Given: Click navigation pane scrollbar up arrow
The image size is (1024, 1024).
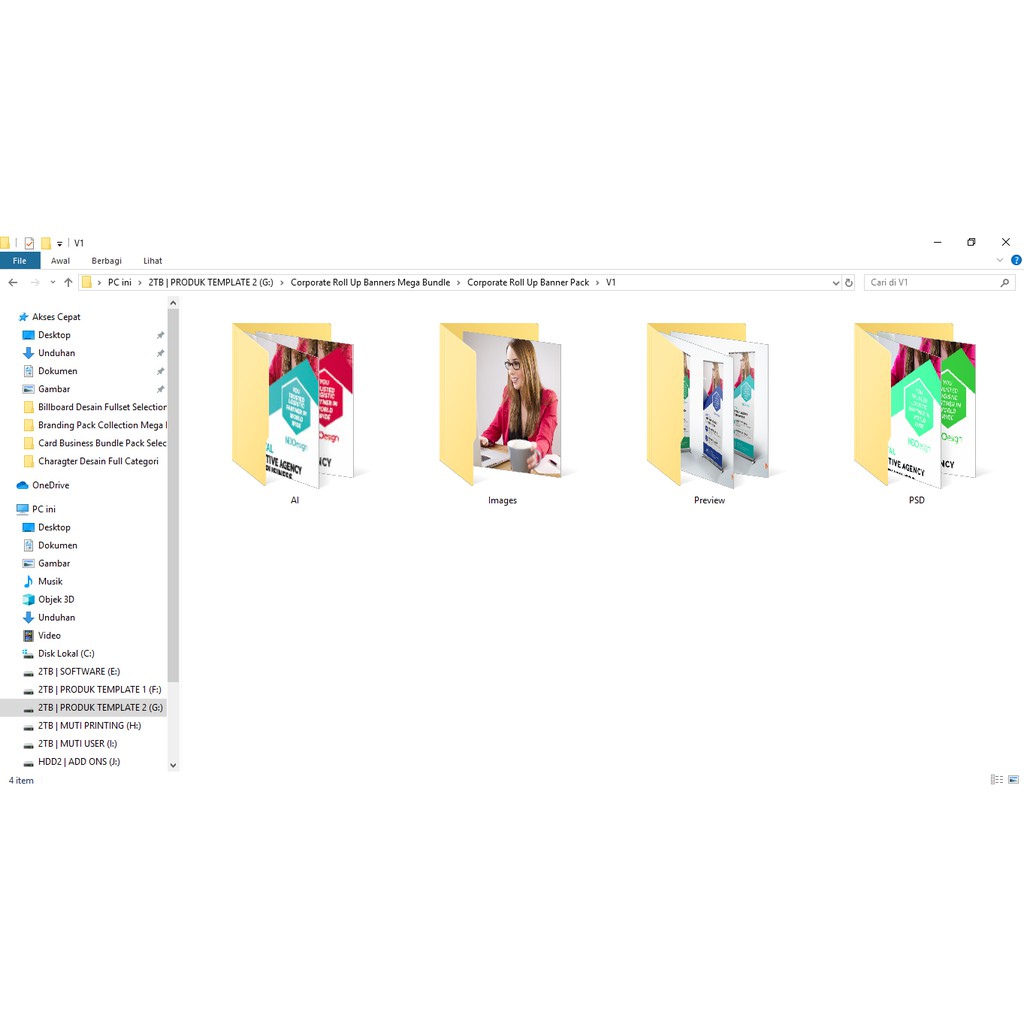Looking at the screenshot, I should point(173,303).
